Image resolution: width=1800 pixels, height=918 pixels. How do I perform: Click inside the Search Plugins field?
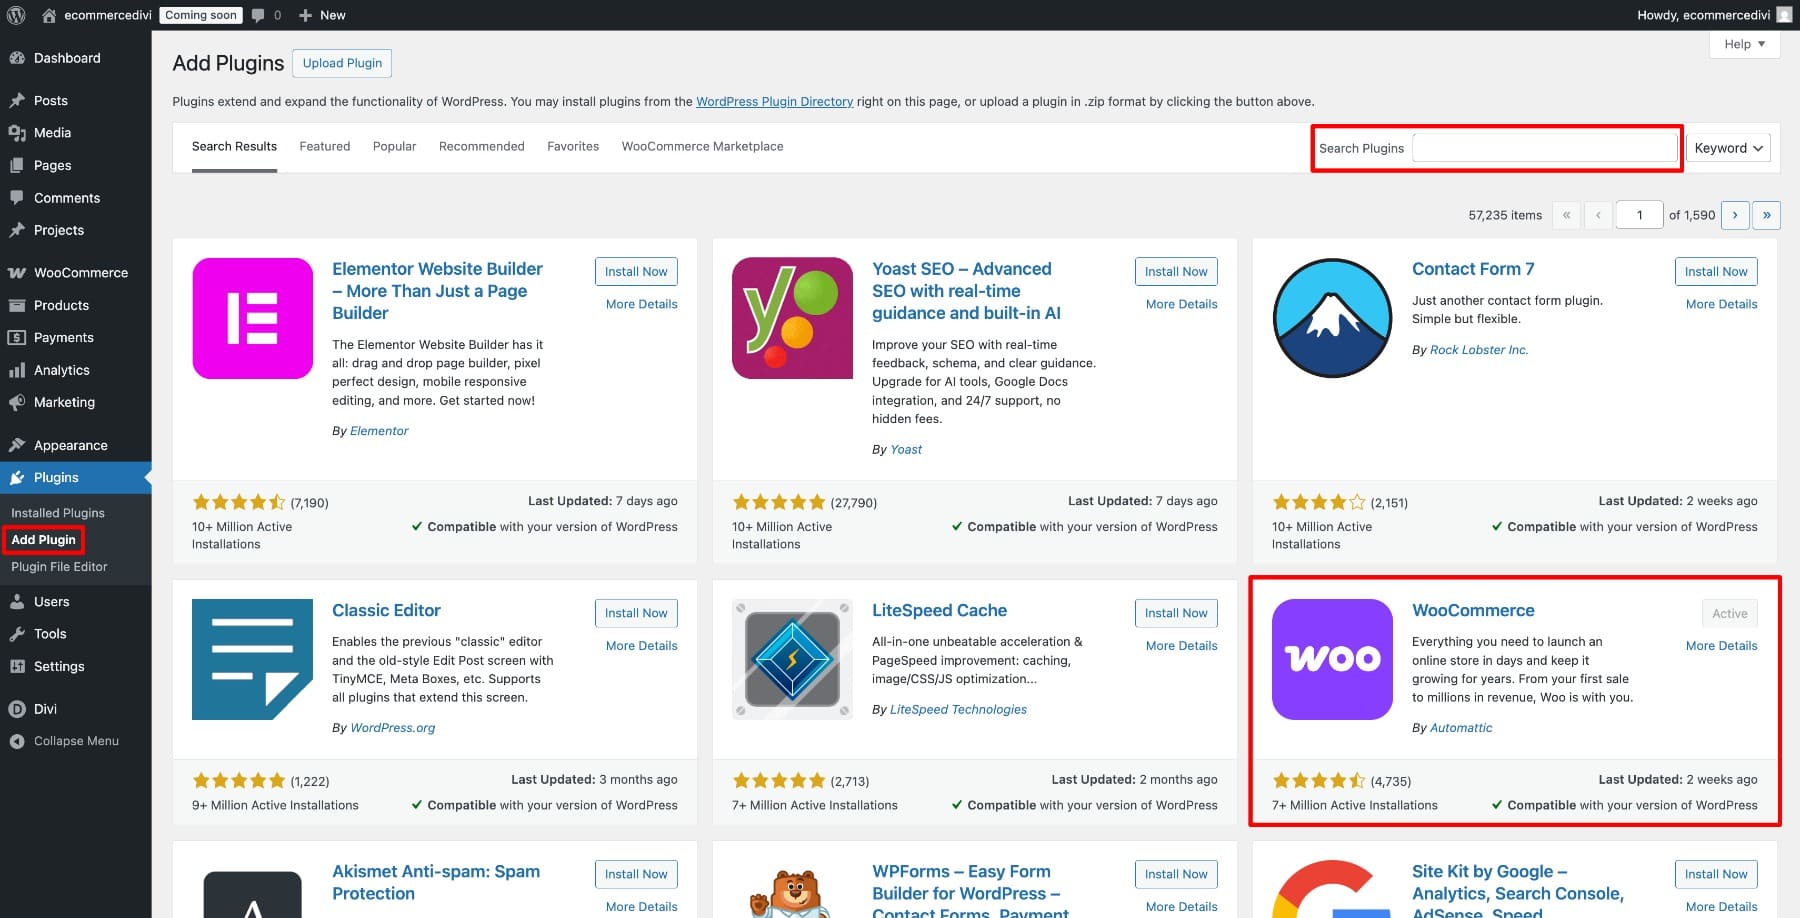pos(1544,147)
